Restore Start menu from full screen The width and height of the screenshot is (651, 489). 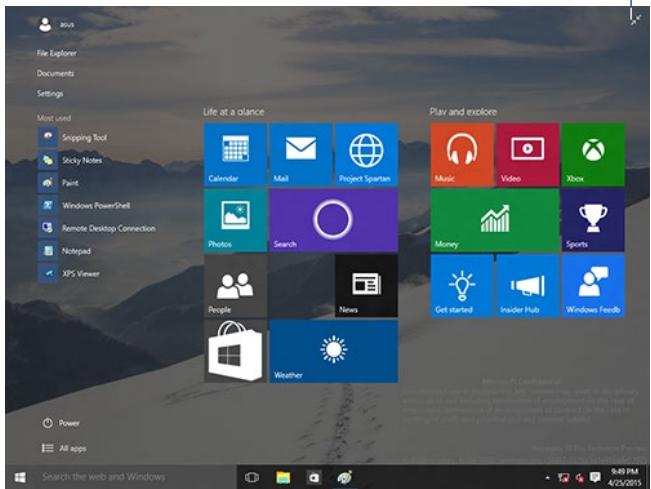635,19
